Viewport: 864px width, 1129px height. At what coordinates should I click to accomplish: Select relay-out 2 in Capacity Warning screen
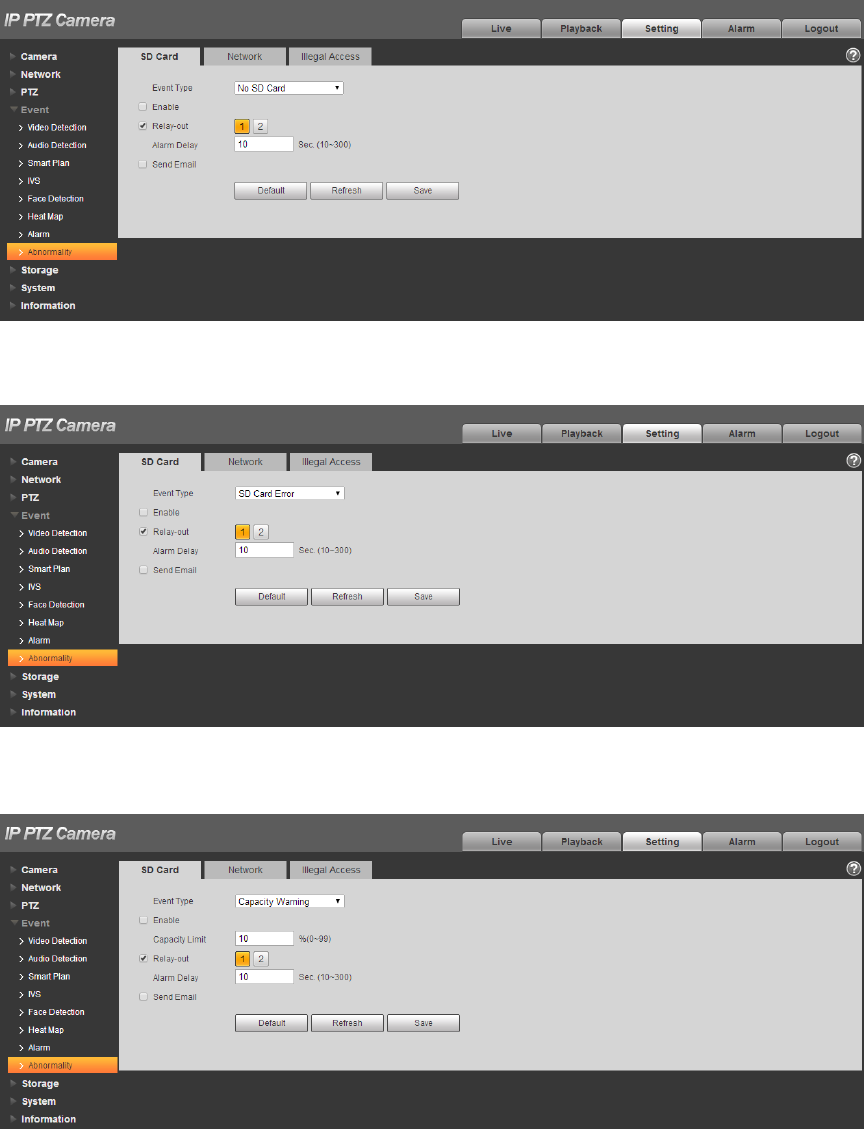click(261, 959)
